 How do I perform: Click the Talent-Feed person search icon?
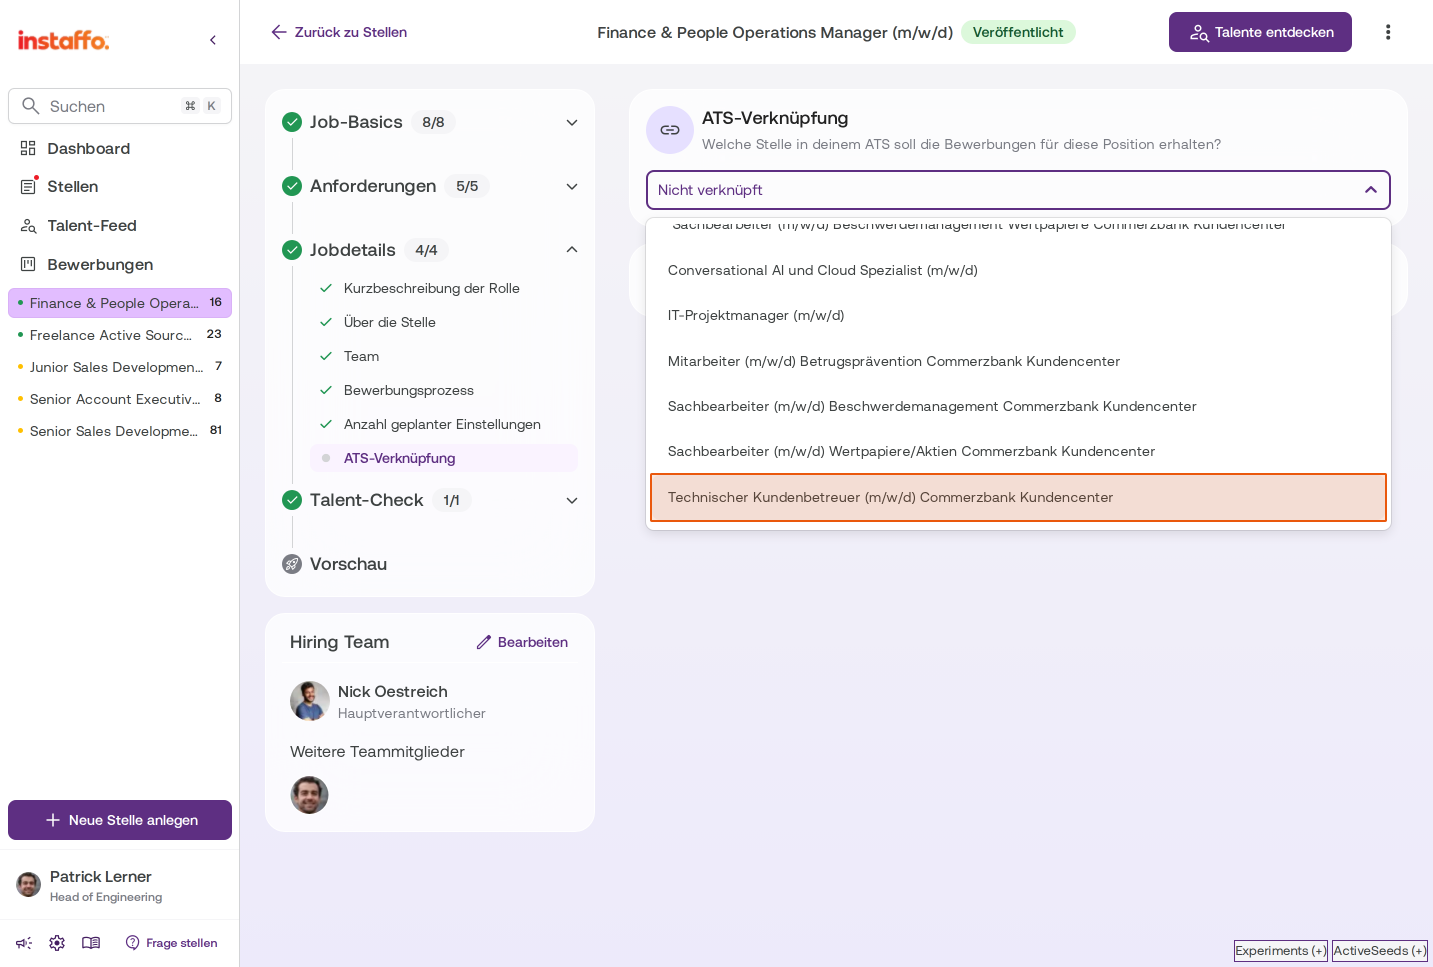[x=28, y=226]
